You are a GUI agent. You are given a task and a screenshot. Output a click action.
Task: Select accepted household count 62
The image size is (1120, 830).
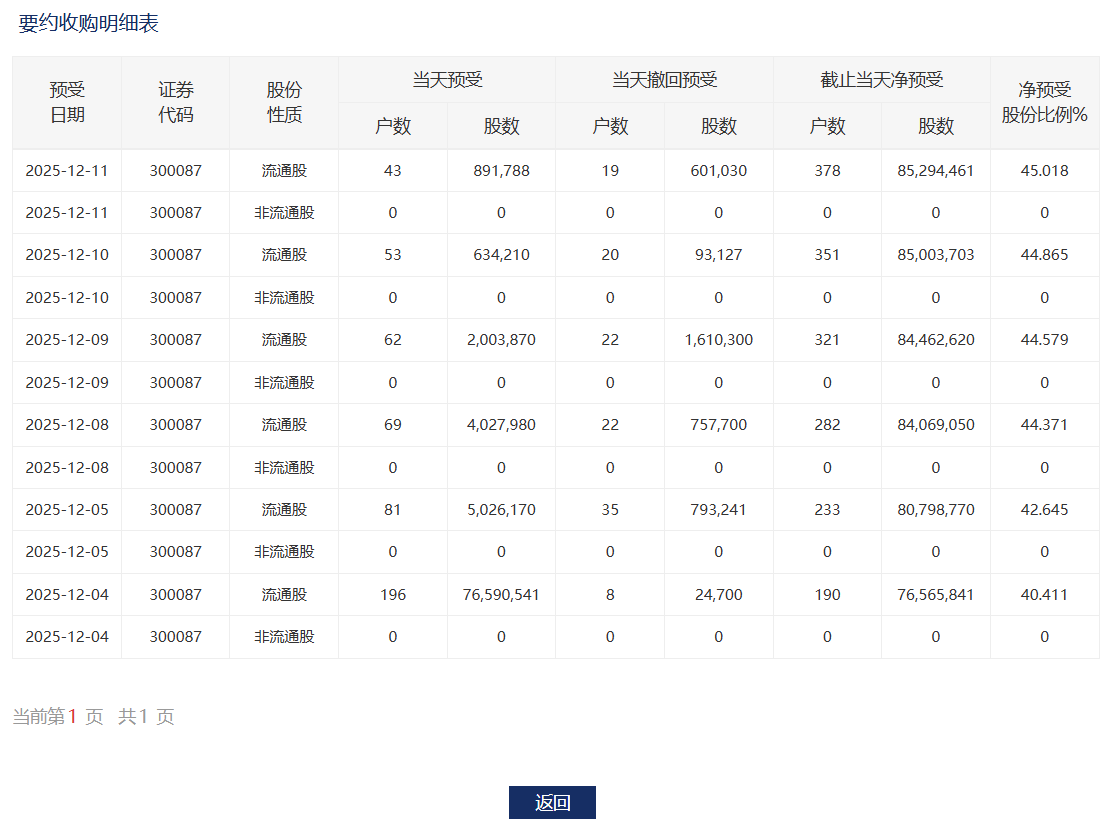coord(393,340)
